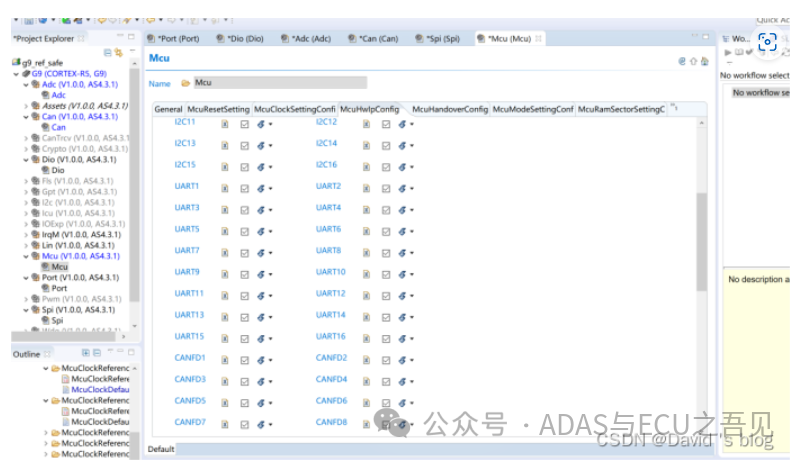Click the calculator icon next to I2C11

pos(225,124)
